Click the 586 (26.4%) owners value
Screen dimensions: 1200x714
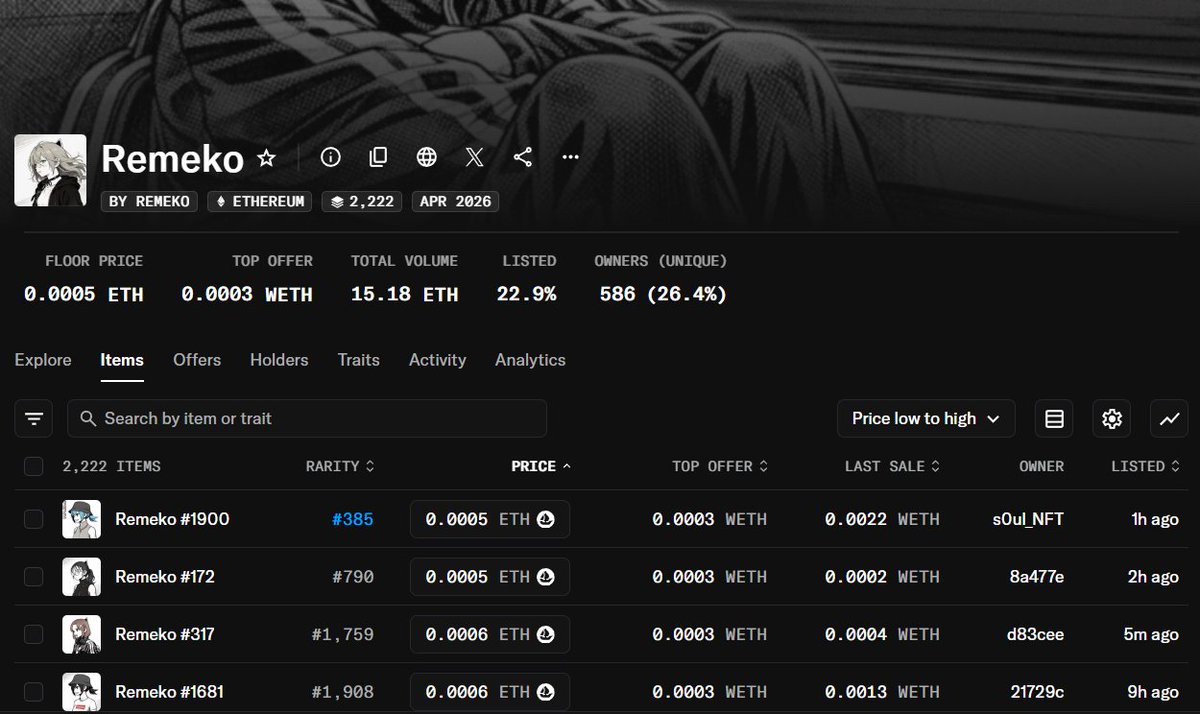663,294
